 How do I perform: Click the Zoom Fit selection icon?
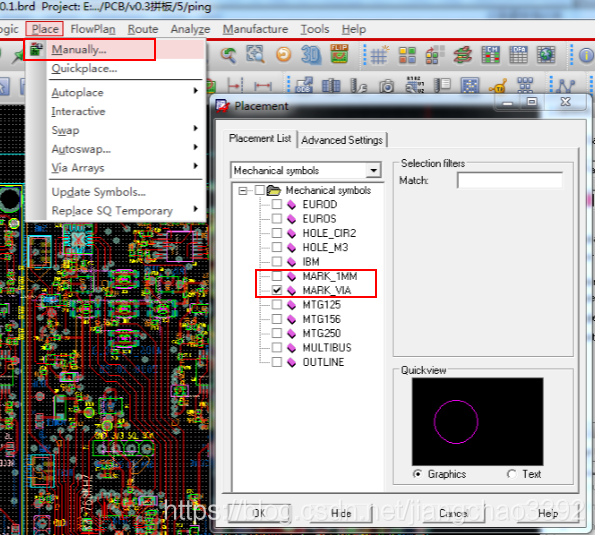[255, 54]
